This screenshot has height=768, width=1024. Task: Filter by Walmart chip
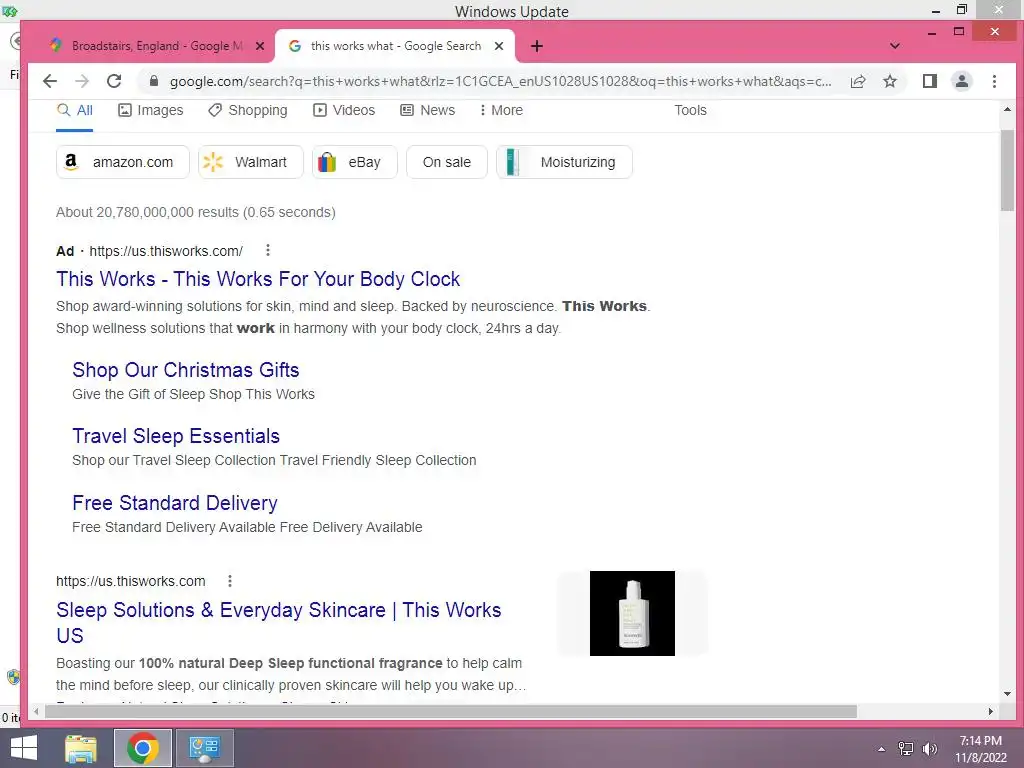[251, 162]
